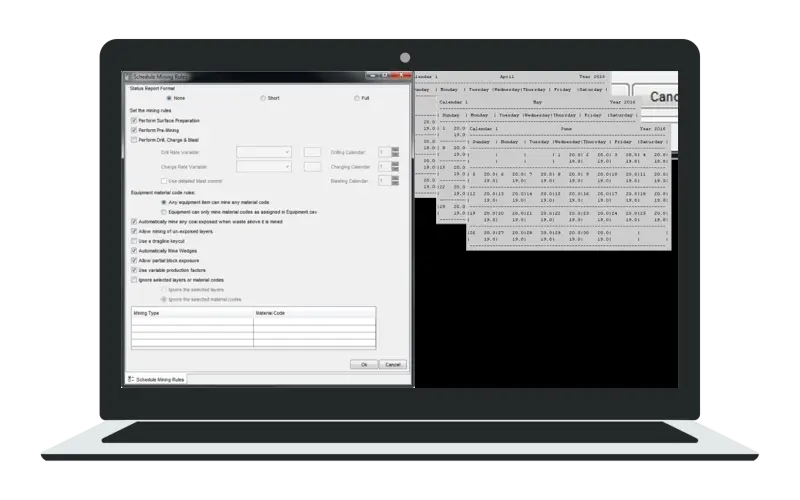The width and height of the screenshot is (800, 500).
Task: Increase the Charging Calendar value
Action: tap(395, 164)
